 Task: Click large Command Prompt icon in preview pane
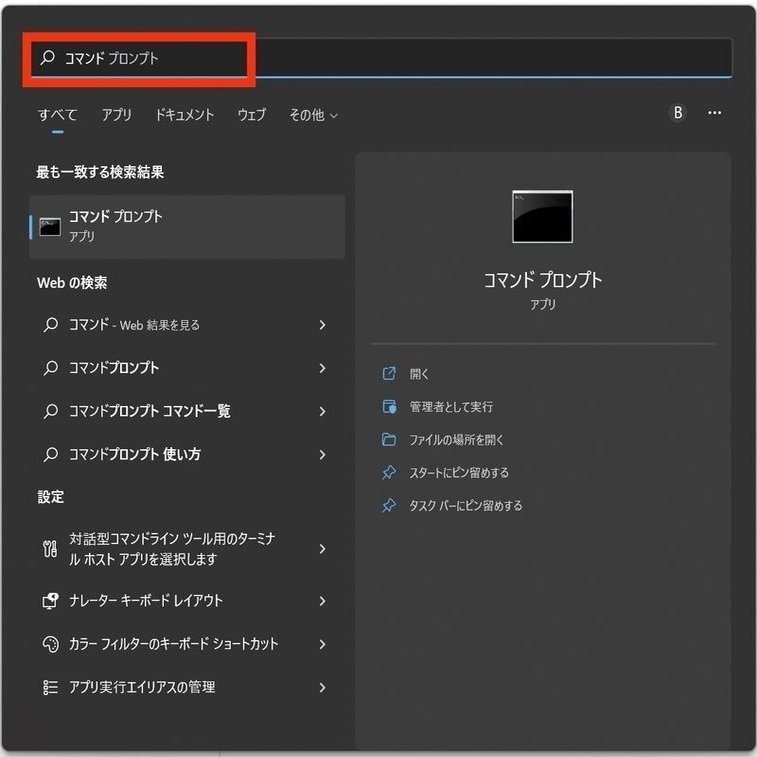coord(543,217)
